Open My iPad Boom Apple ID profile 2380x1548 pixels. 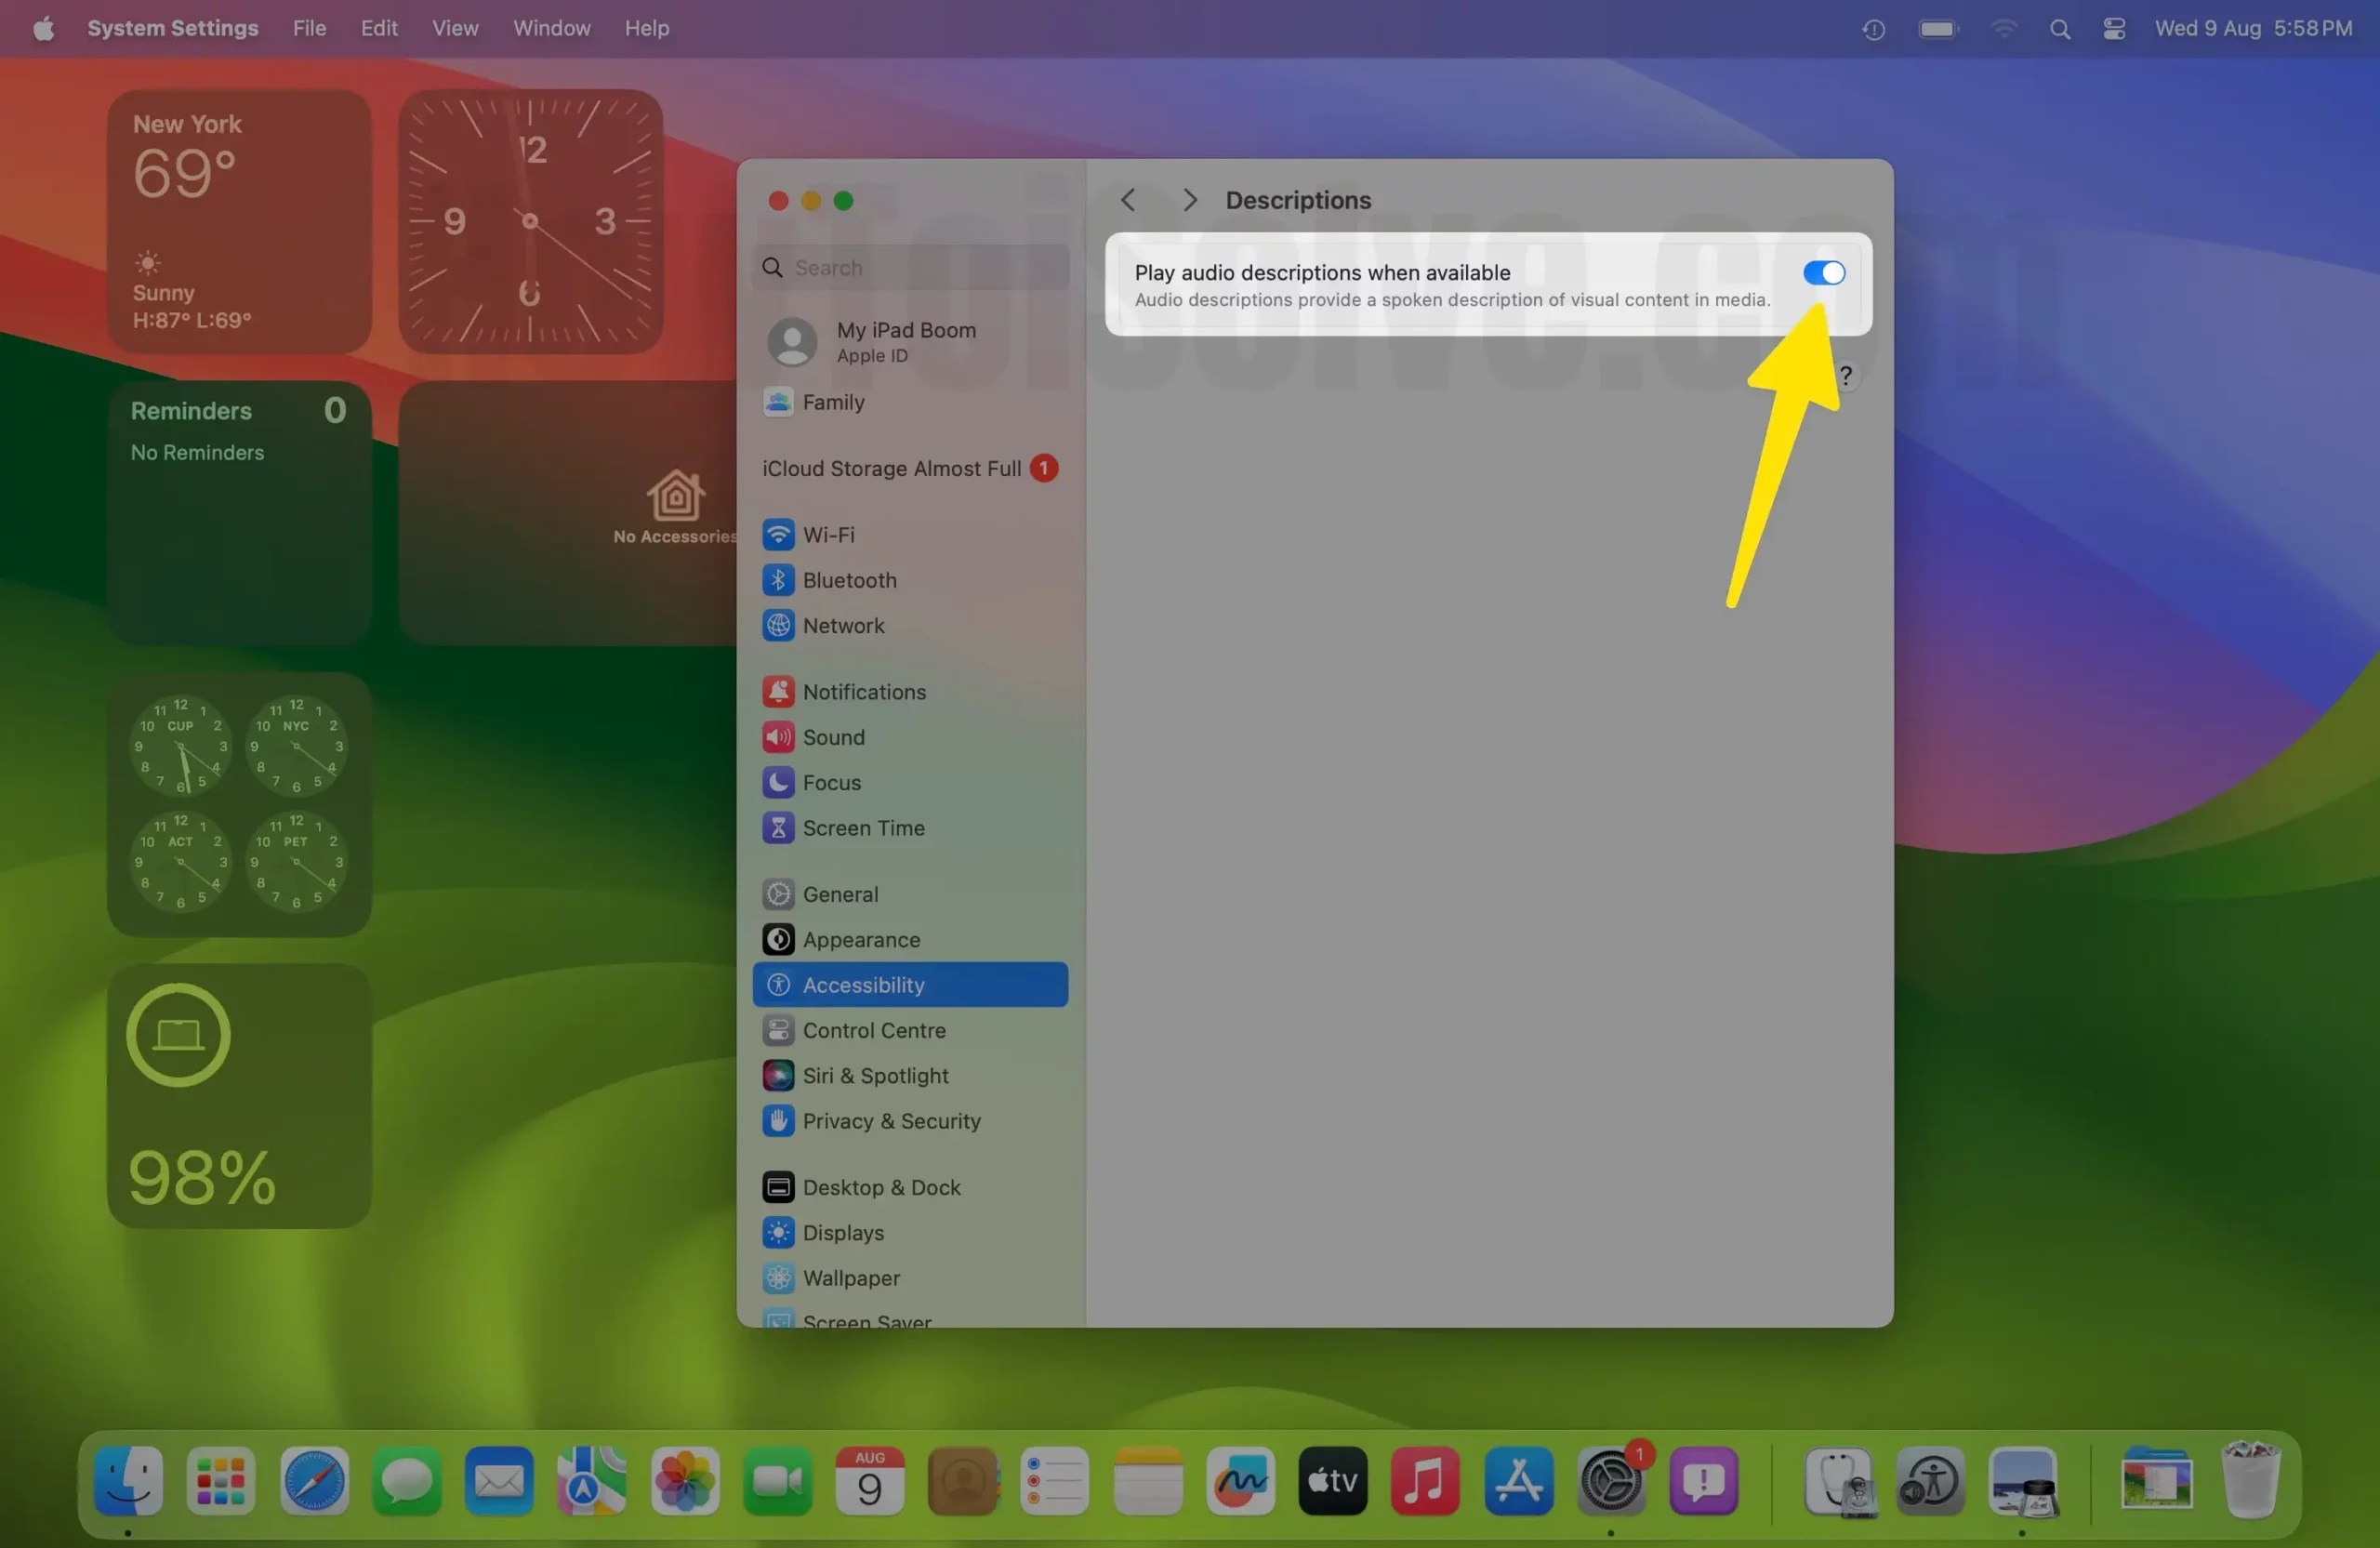pos(905,342)
